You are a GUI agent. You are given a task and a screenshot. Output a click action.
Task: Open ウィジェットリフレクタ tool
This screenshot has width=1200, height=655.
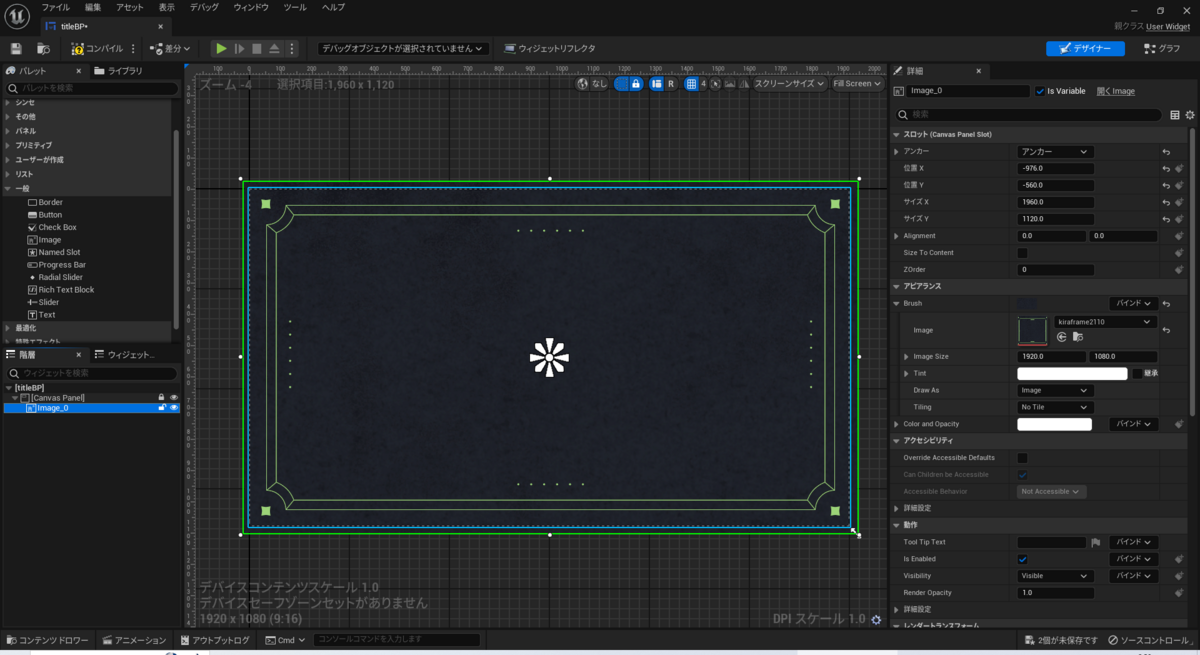(550, 48)
